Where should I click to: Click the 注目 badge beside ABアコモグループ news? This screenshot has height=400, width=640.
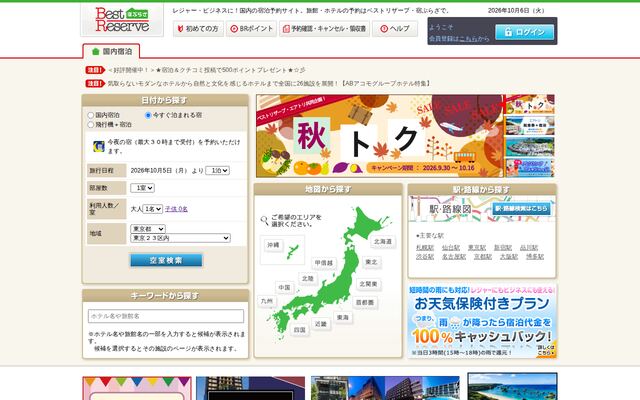pos(95,84)
